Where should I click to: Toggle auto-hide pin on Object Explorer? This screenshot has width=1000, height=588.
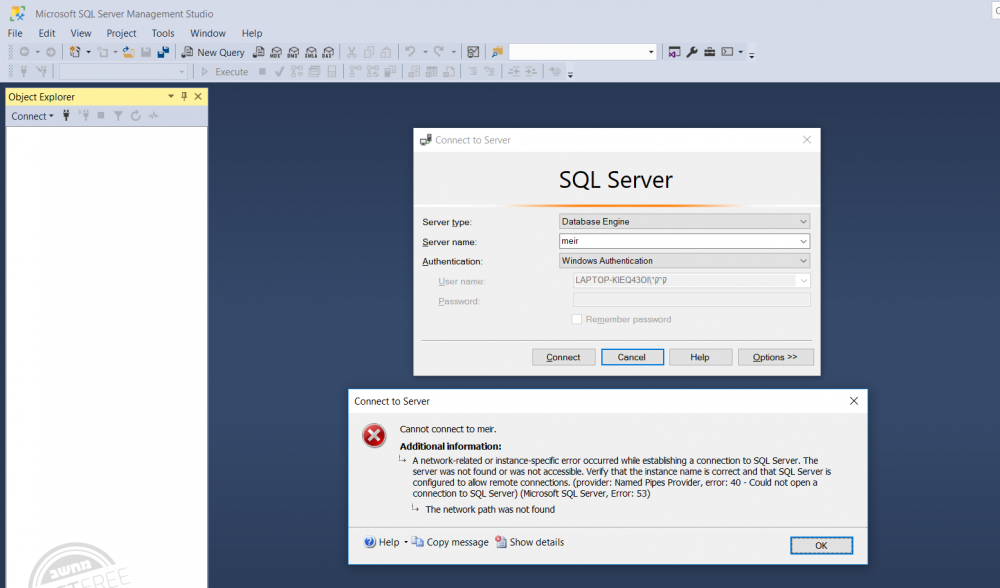pos(184,96)
